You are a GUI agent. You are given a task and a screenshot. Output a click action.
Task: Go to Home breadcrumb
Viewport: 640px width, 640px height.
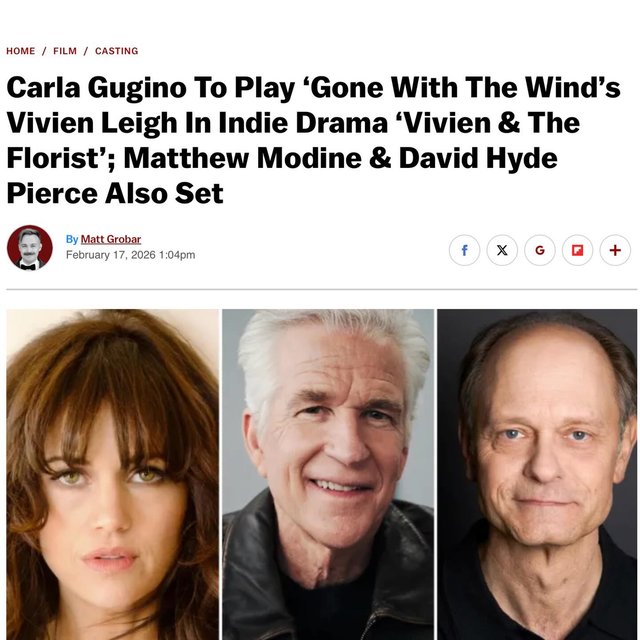click(x=21, y=51)
